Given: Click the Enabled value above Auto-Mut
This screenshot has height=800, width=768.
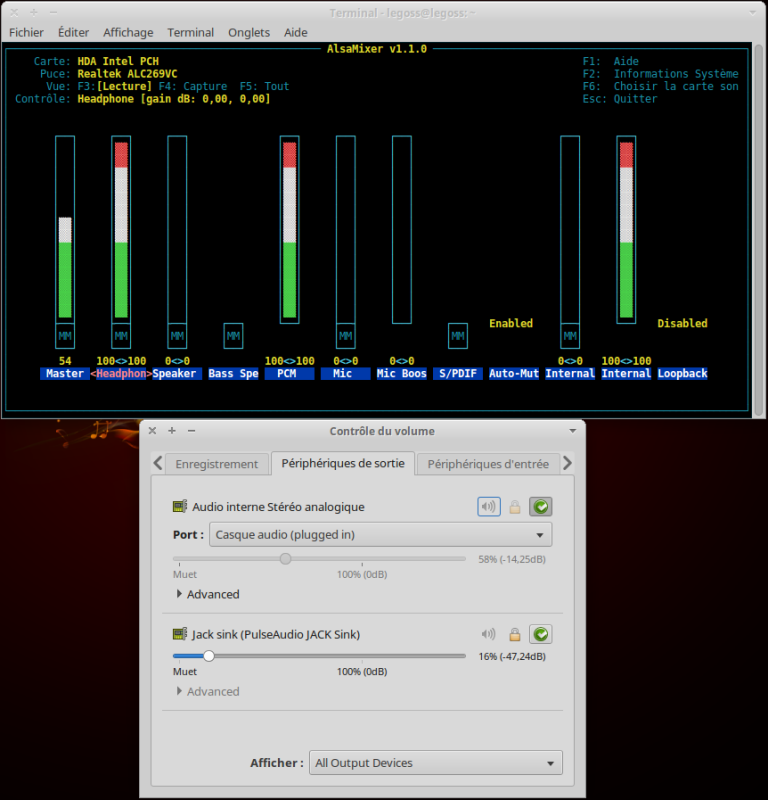Looking at the screenshot, I should [511, 323].
